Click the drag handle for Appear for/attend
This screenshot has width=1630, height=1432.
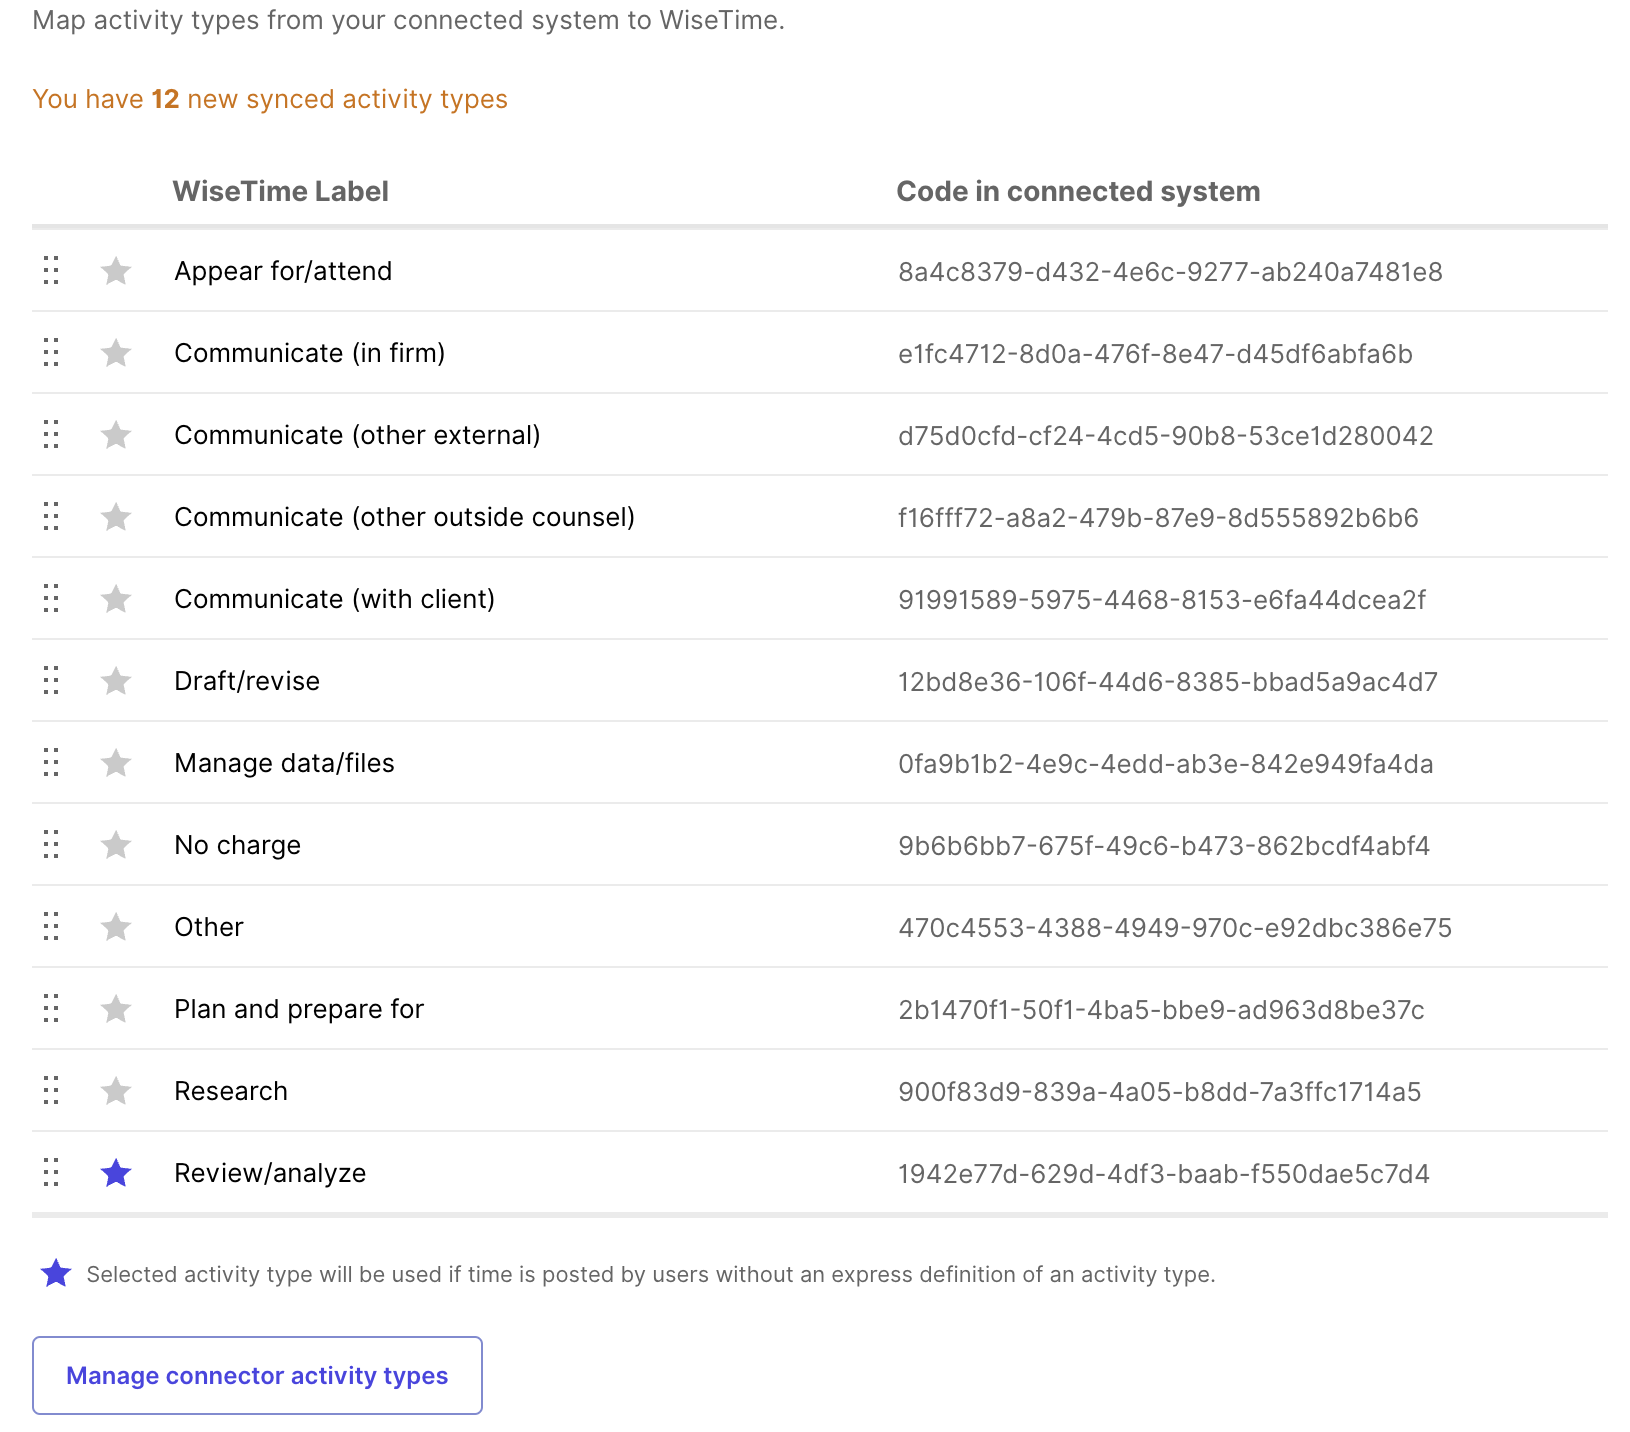pyautogui.click(x=51, y=271)
